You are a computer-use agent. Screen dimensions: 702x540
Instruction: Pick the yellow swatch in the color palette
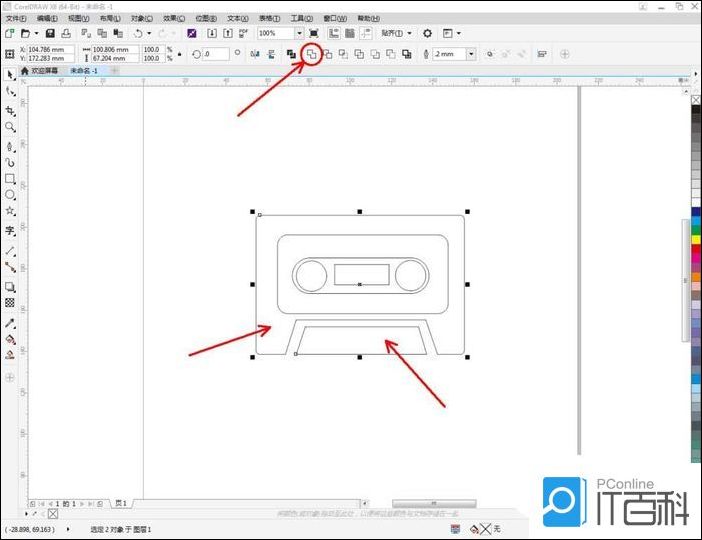695,240
